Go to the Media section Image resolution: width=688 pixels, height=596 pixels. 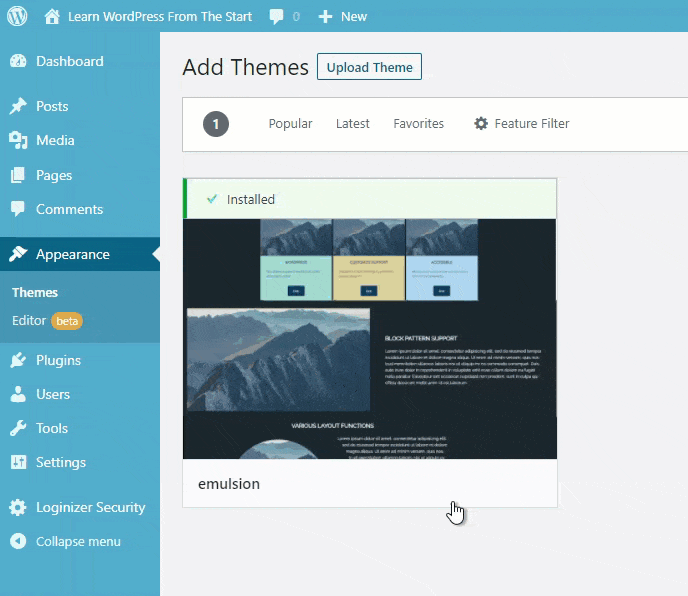click(80, 140)
